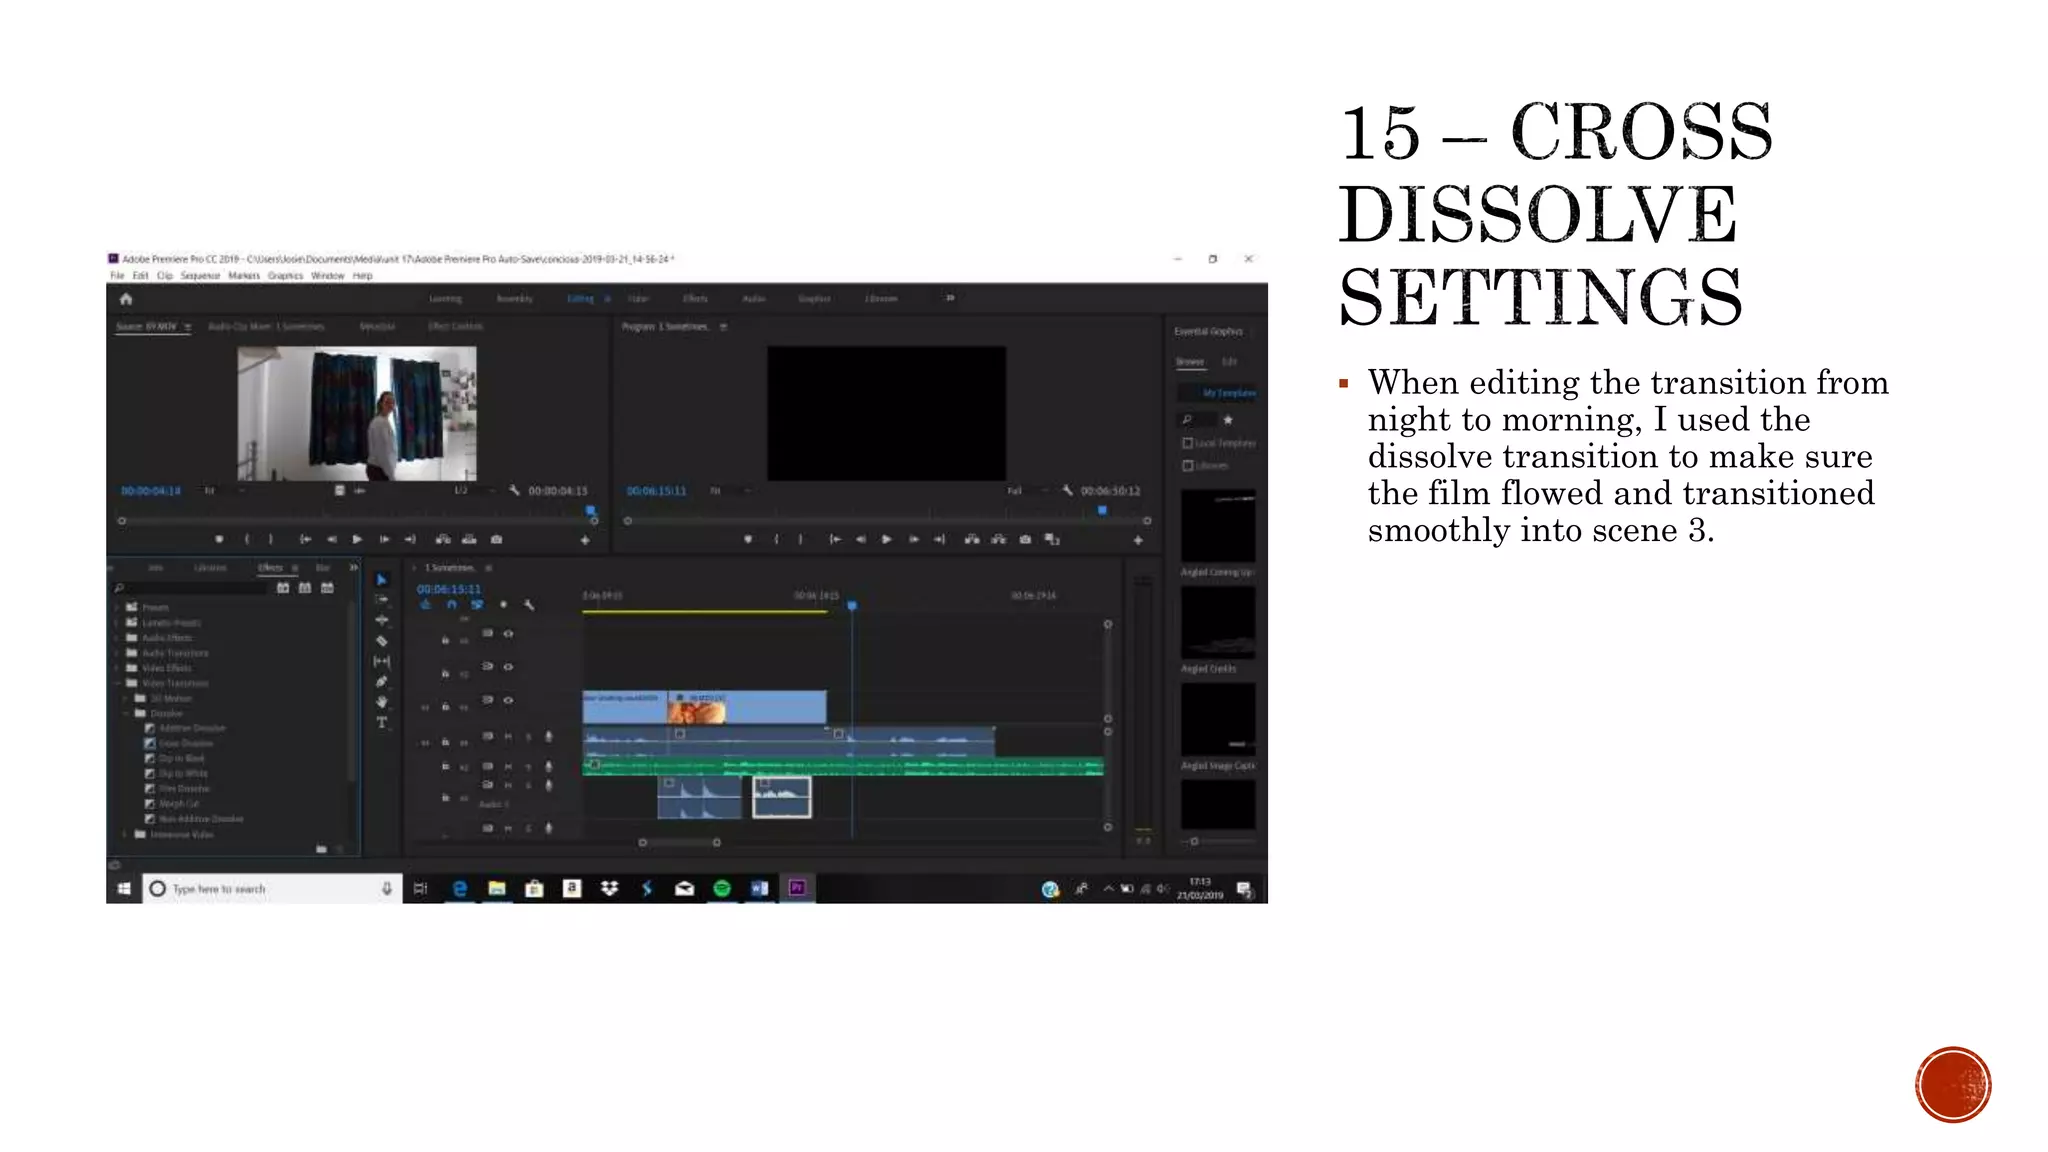Toggle the bottom video track's eye visibility

pos(508,700)
